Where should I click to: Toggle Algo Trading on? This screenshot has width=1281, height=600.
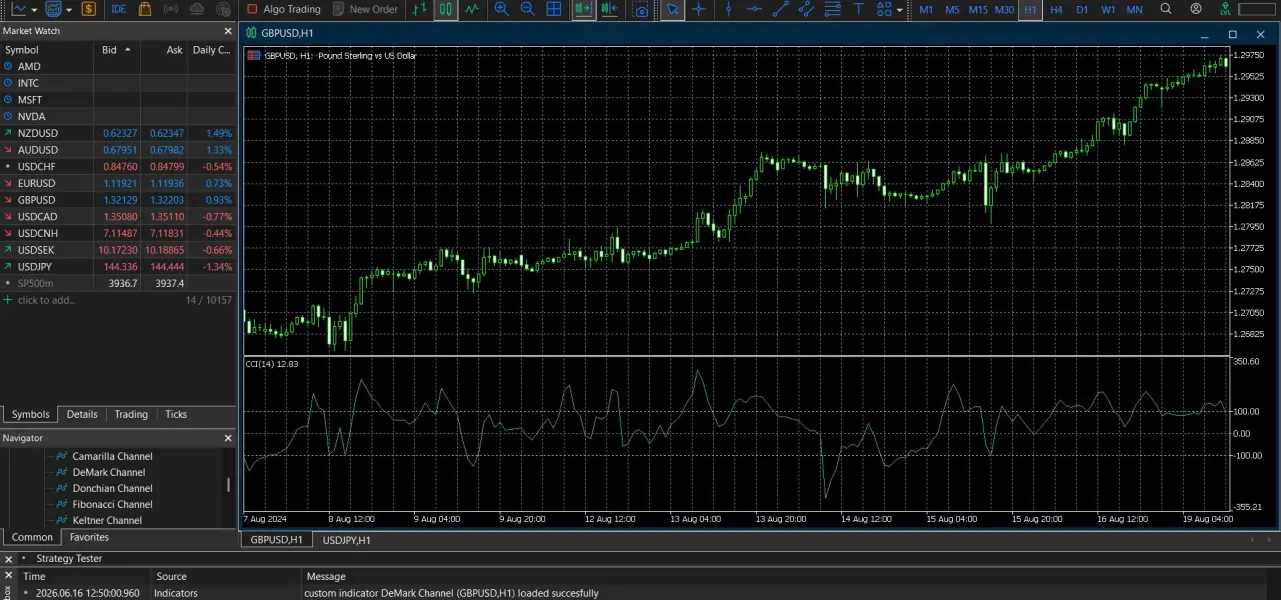[x=285, y=9]
